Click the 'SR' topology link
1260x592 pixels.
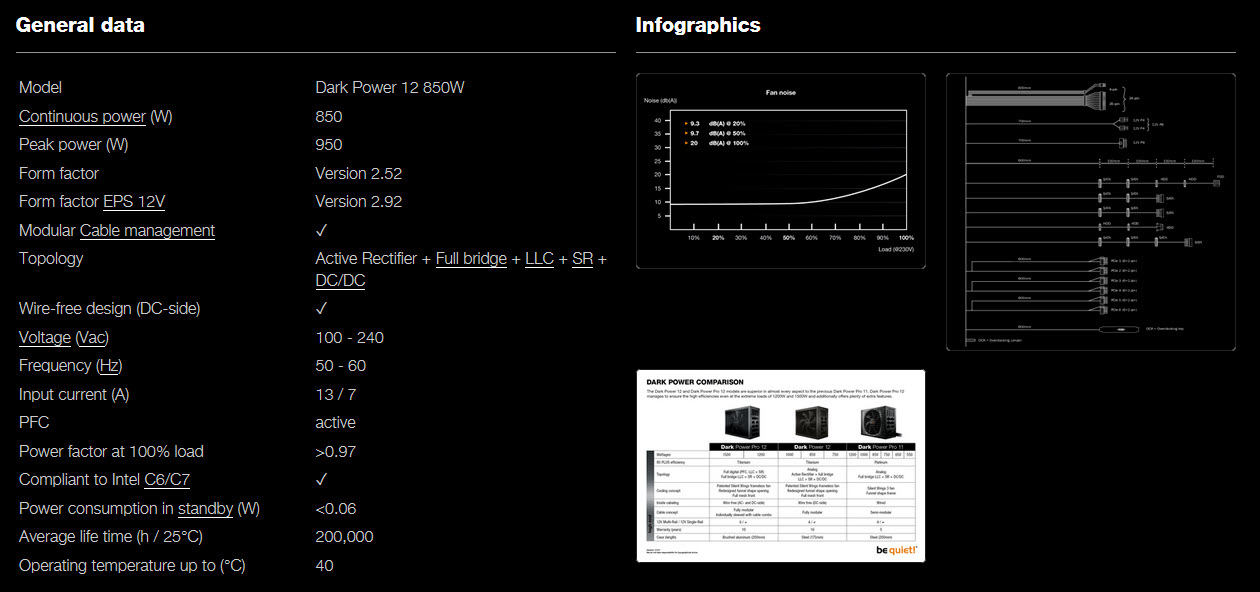pos(582,258)
